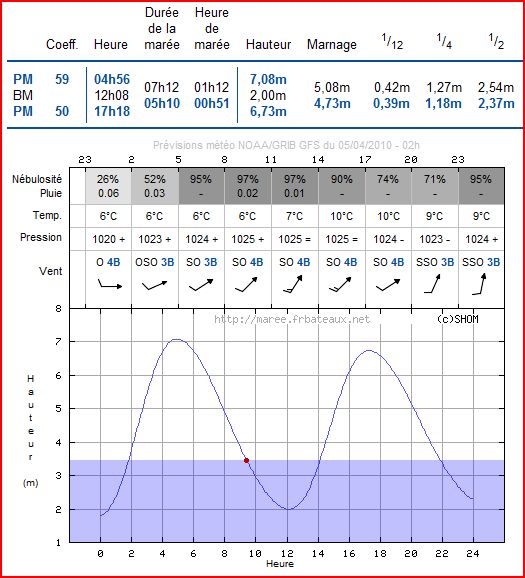Click the wind arrow under O 4B
Image resolution: width=525 pixels, height=578 pixels.
pyautogui.click(x=109, y=284)
